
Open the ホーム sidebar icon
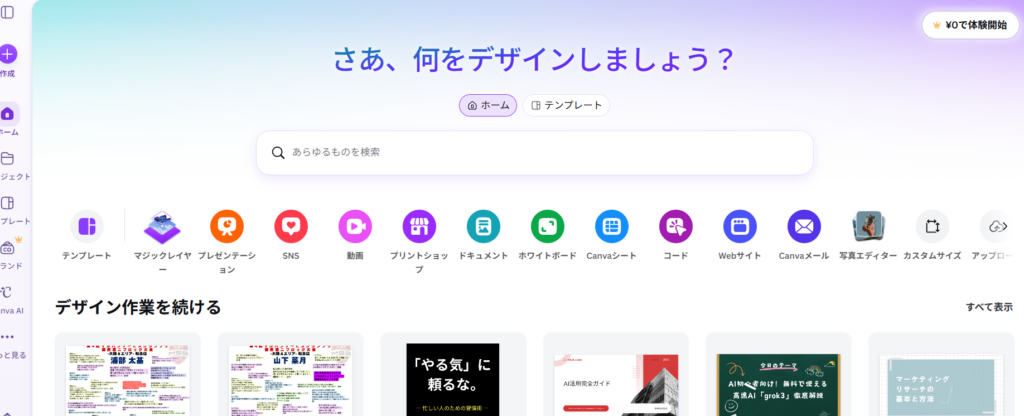[x=7, y=114]
